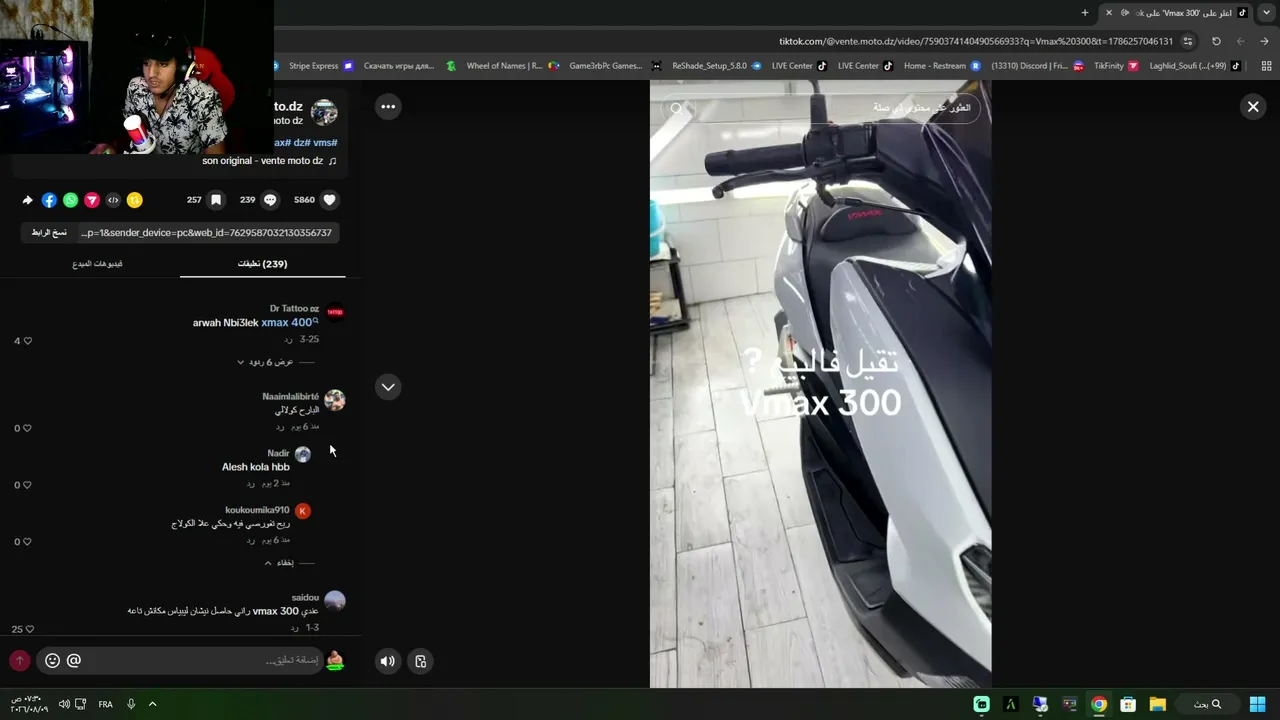This screenshot has width=1280, height=720.
Task: Open Naaimlalibirté's profile avatar
Action: coord(335,401)
